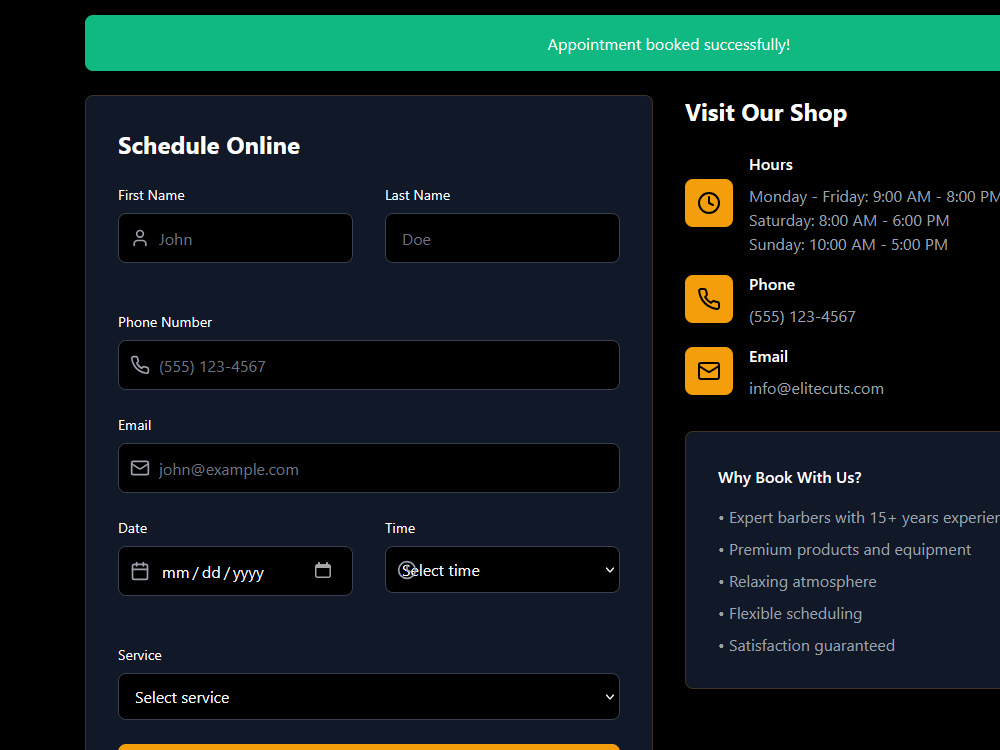
Task: Focus the First Name input field
Action: 235,238
